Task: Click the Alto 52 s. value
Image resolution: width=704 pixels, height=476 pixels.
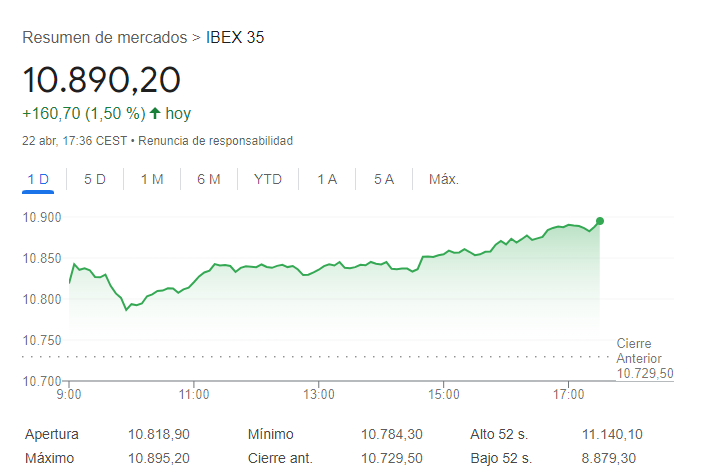Action: [x=614, y=435]
